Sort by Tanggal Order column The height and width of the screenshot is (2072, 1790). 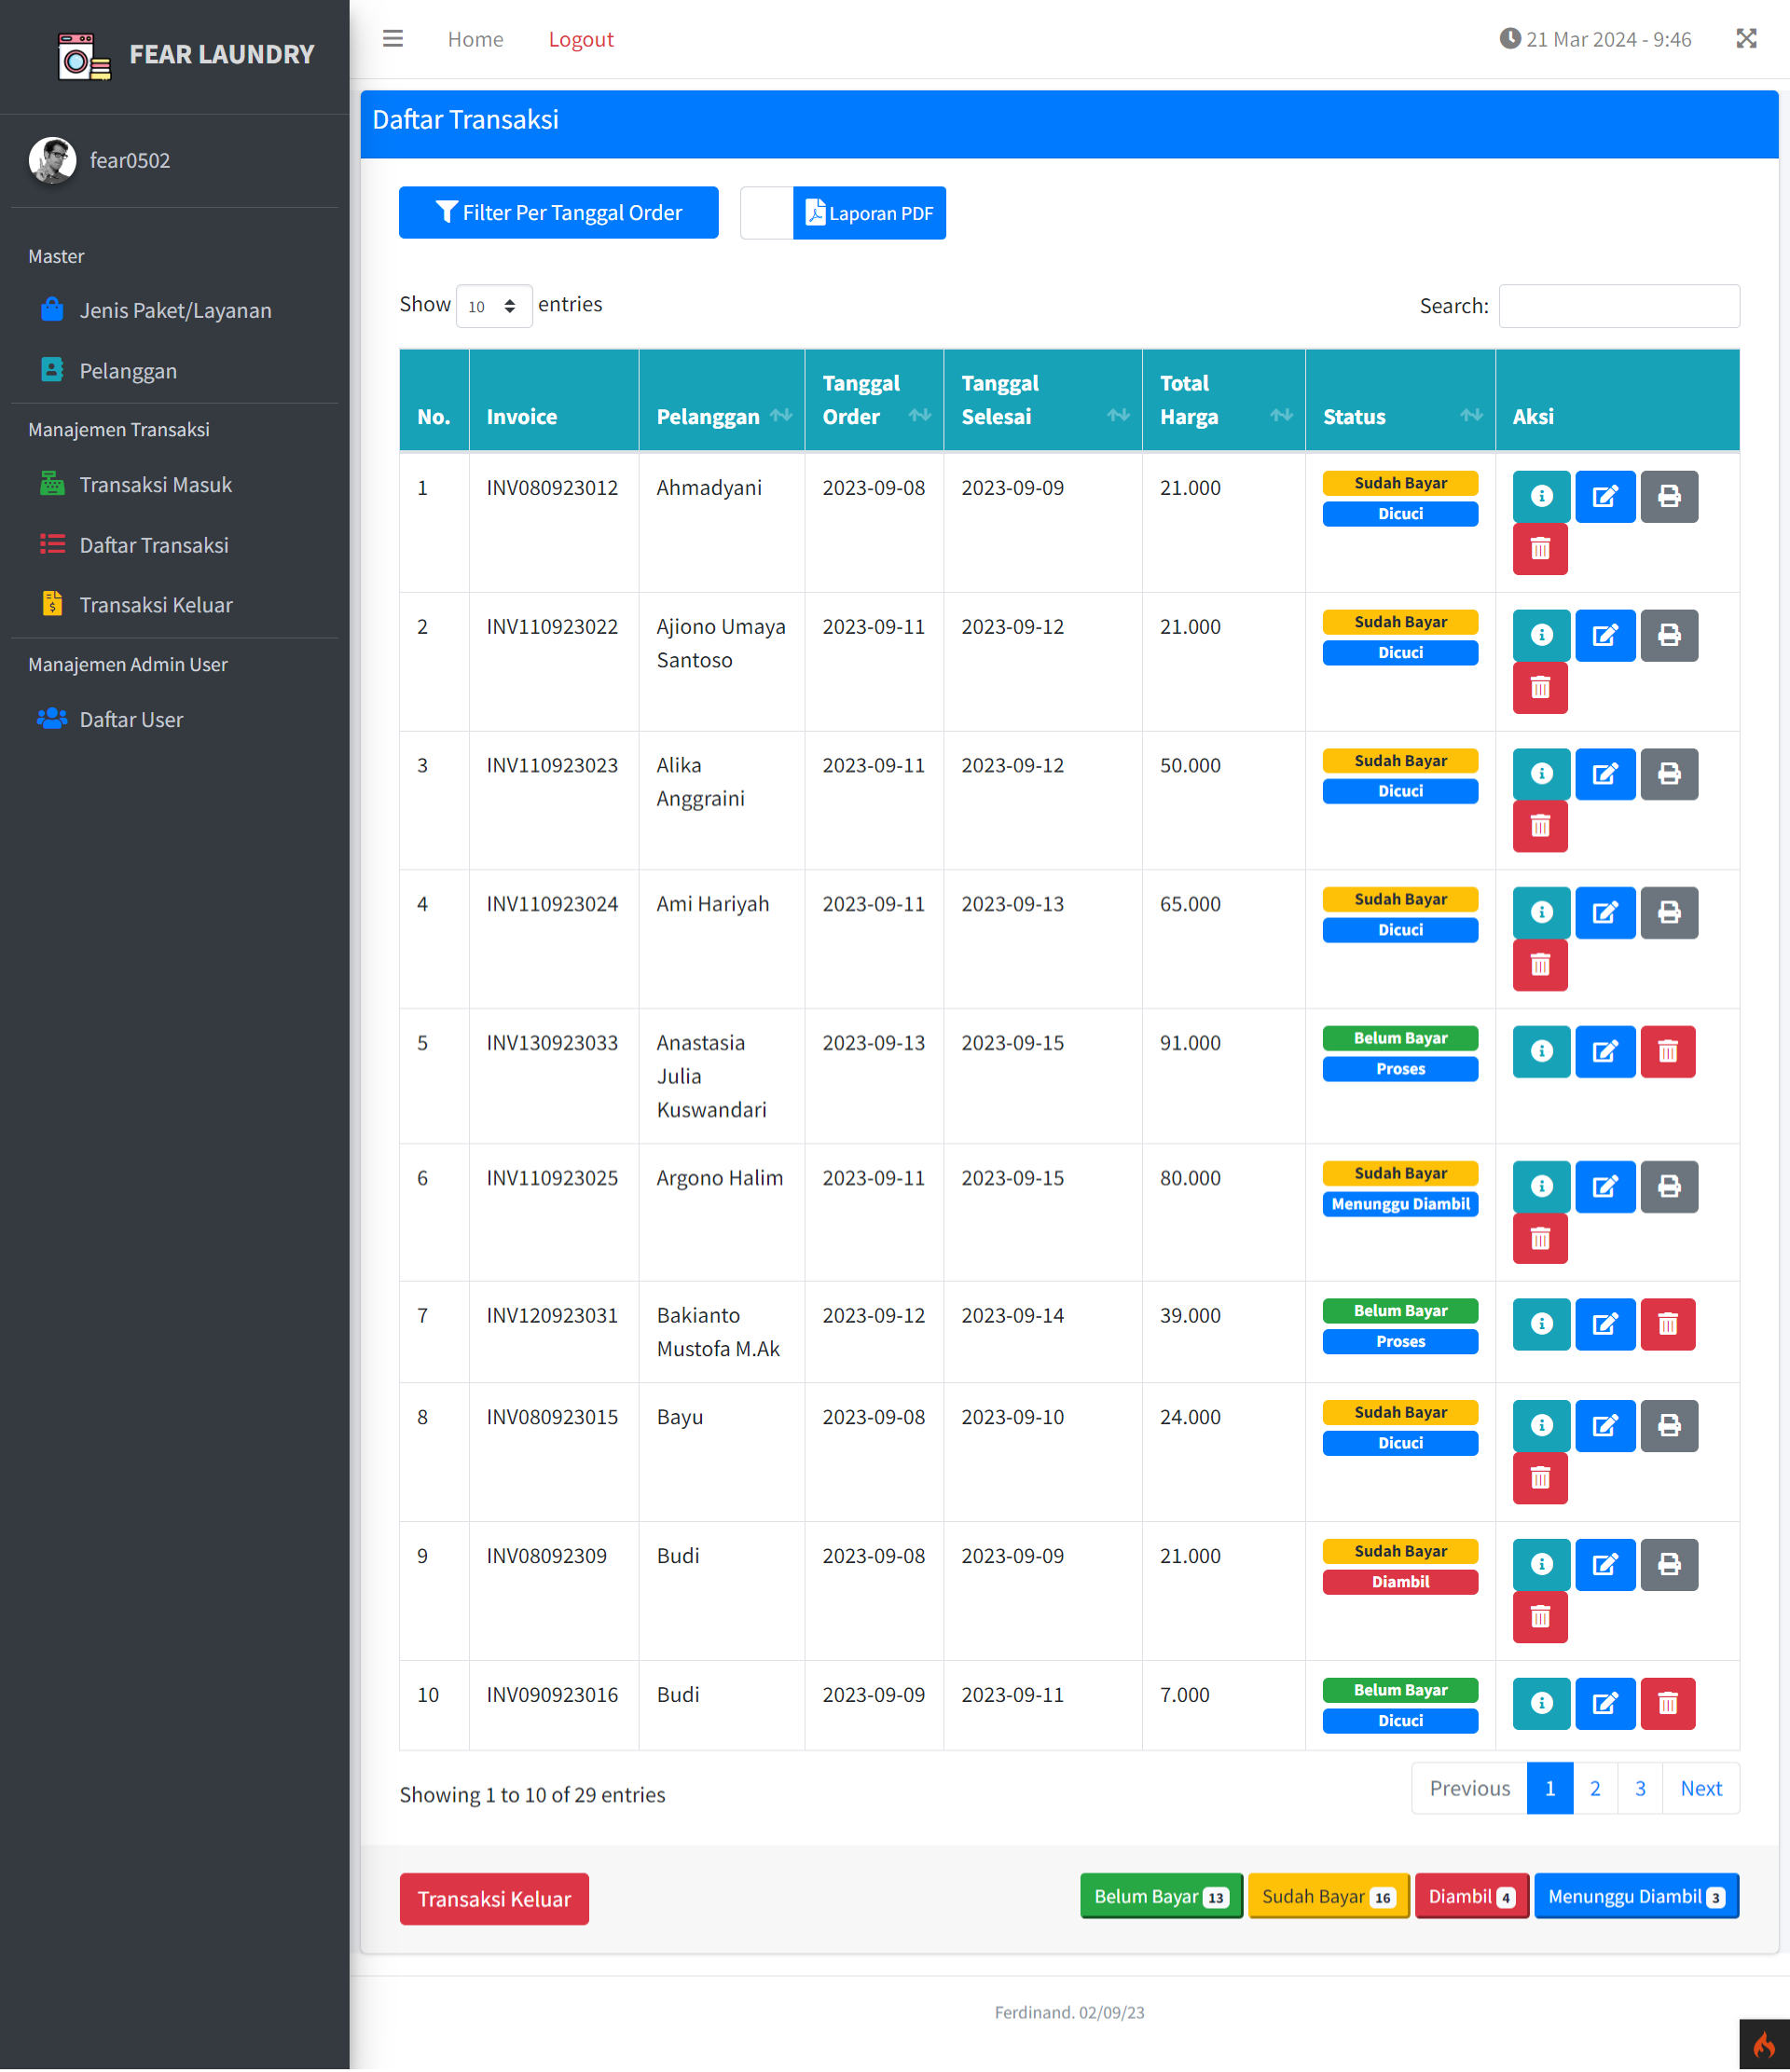click(873, 400)
